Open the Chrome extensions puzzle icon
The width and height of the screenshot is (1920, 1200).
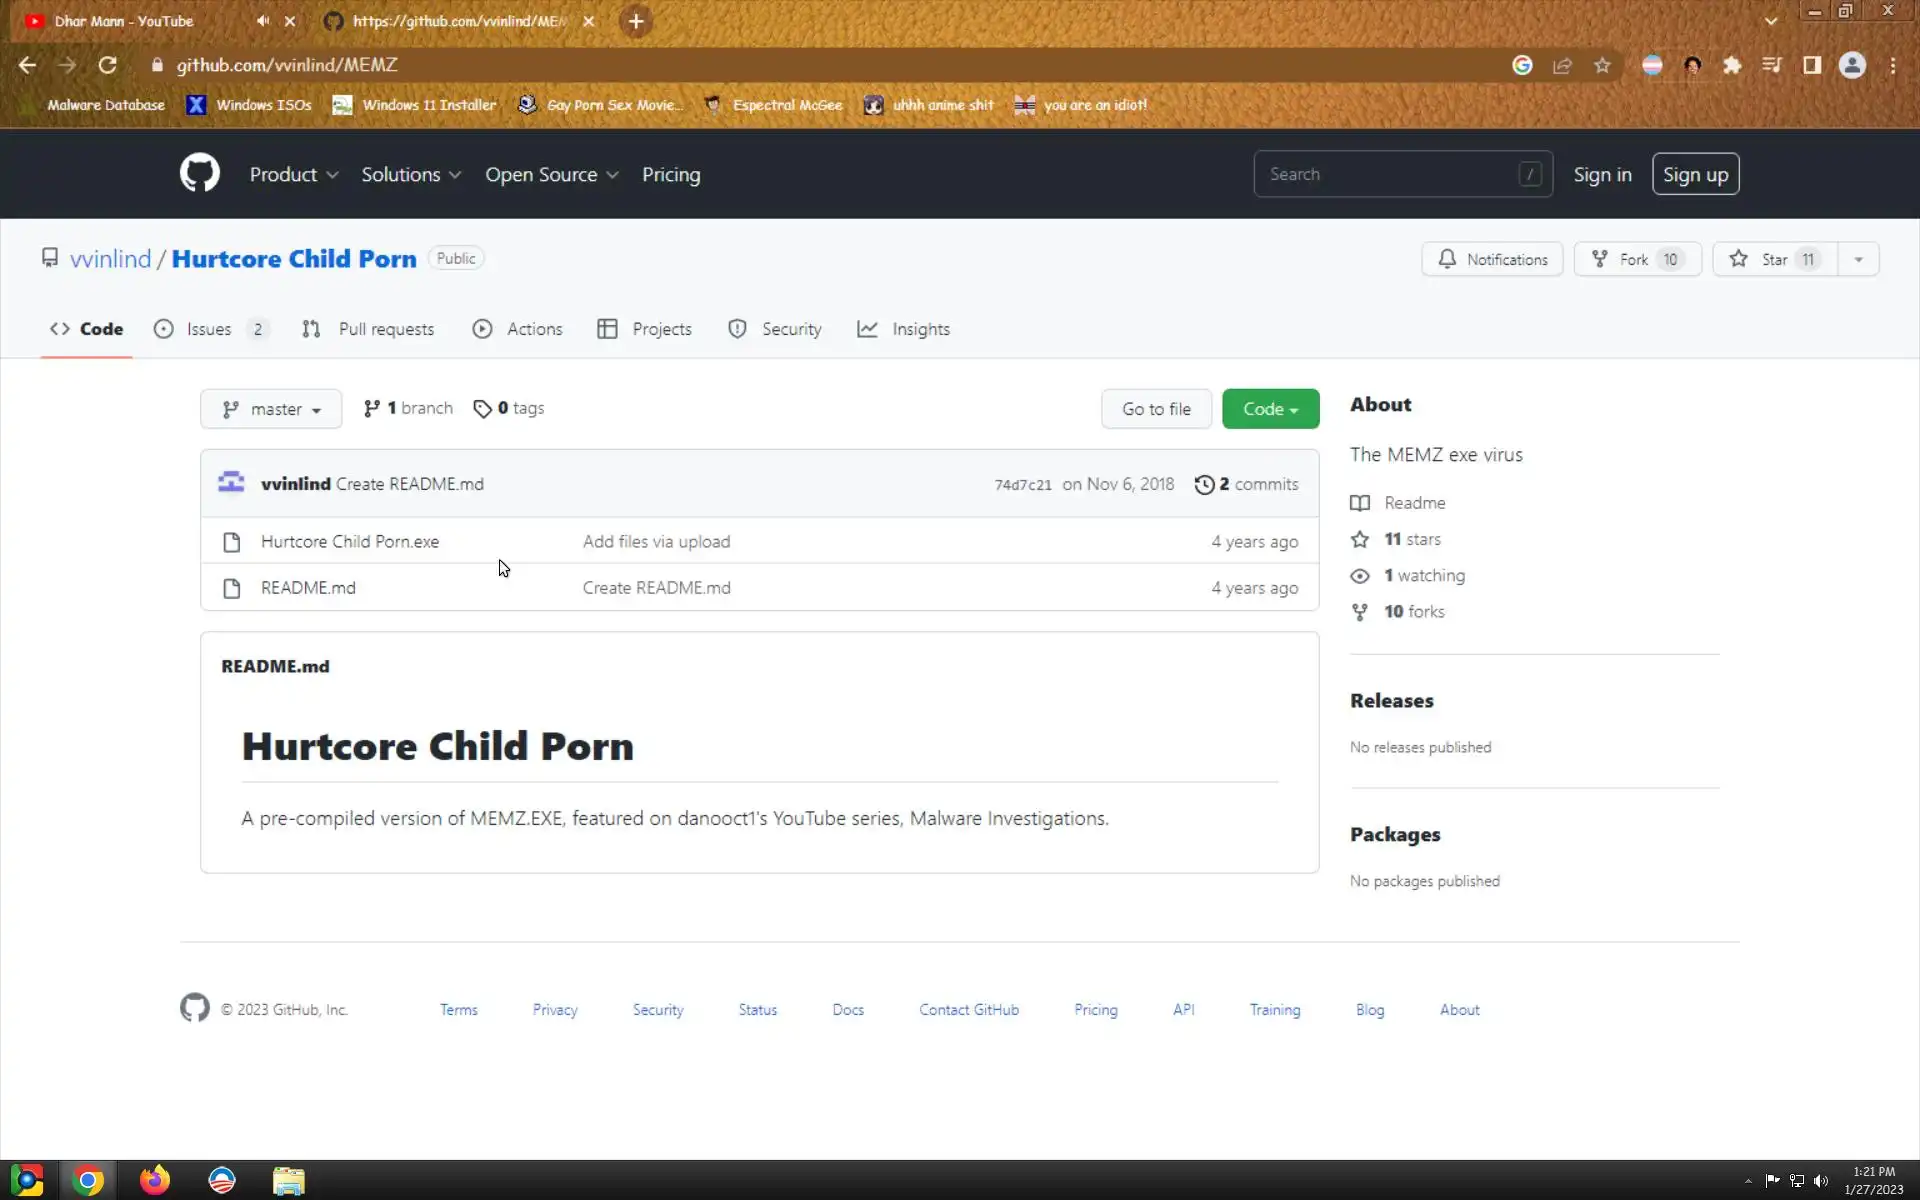pyautogui.click(x=1731, y=65)
